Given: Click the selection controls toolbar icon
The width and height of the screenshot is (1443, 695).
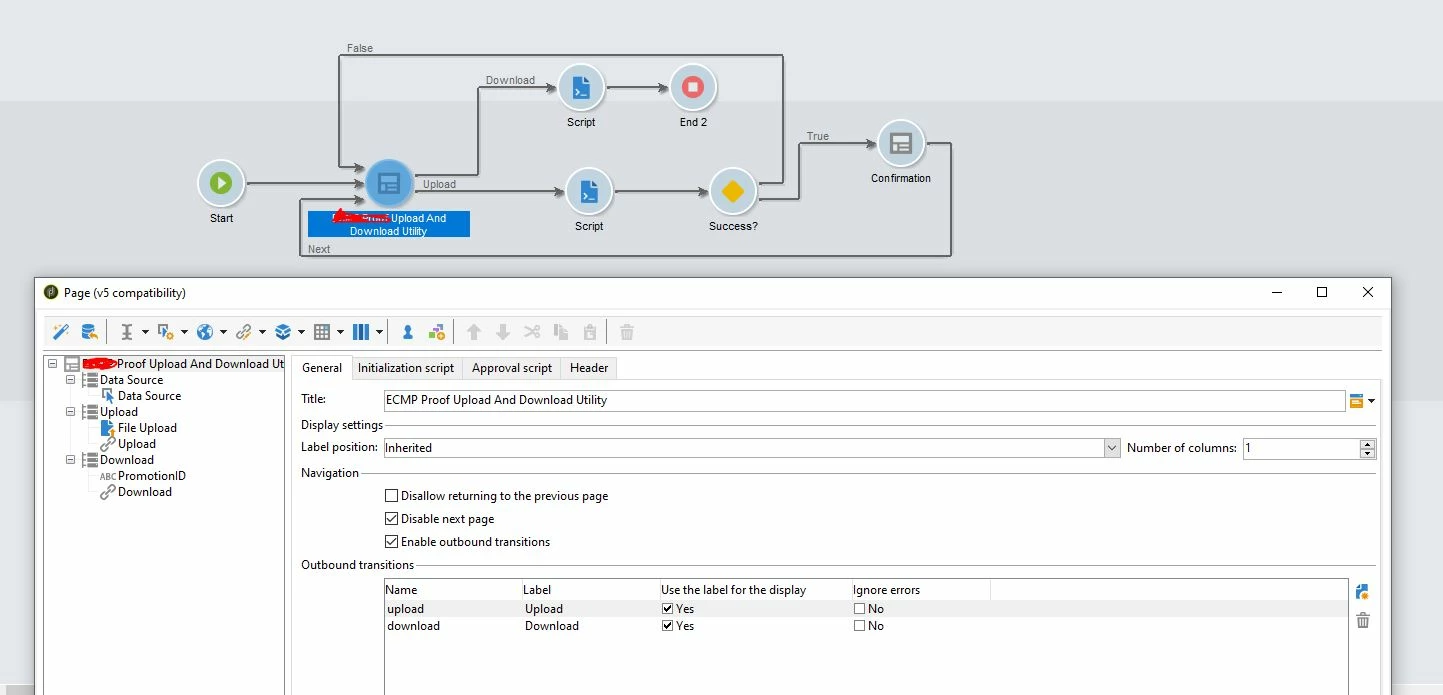Looking at the screenshot, I should [x=165, y=332].
